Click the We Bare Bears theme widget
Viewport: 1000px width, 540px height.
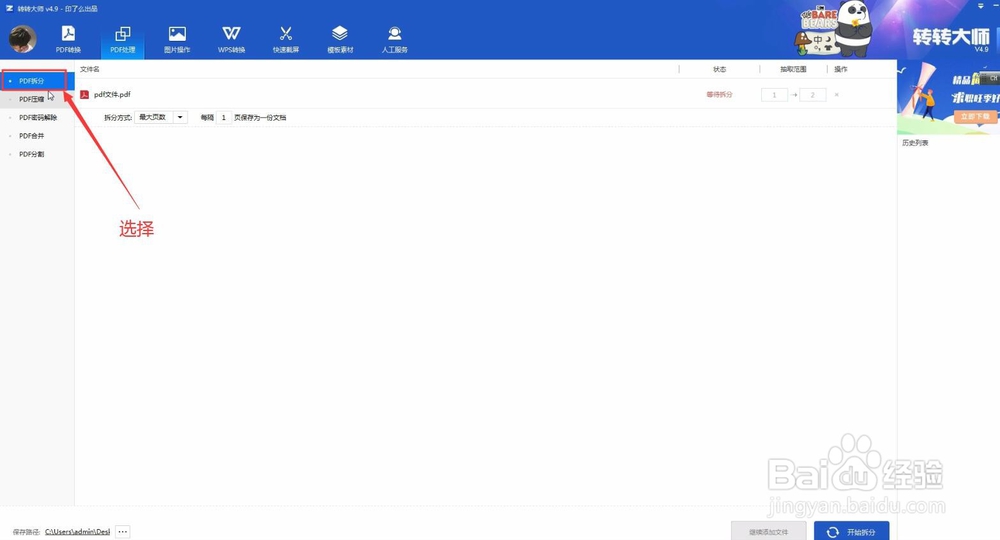coord(835,29)
